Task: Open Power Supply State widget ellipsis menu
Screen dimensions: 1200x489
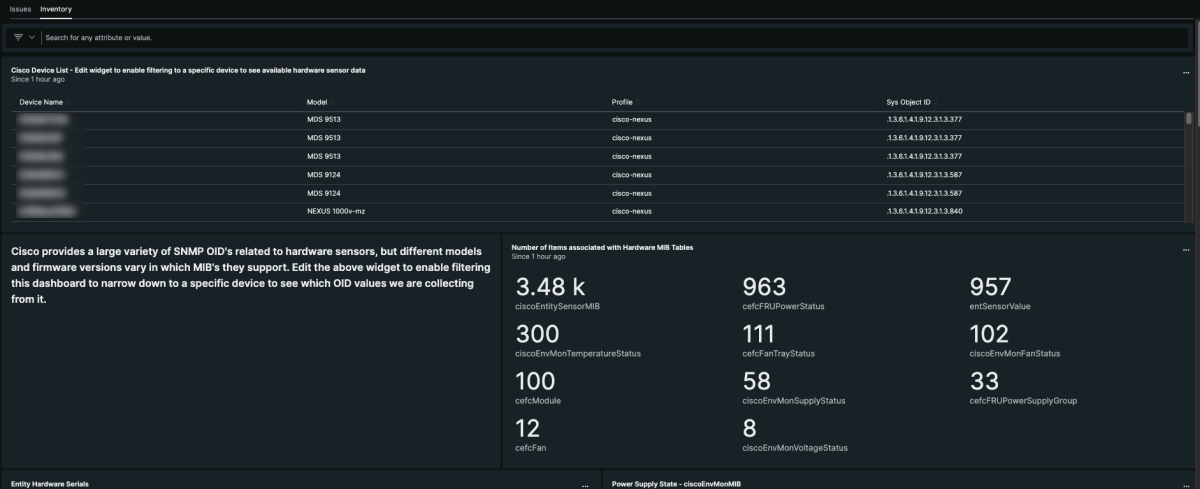Action: [x=1186, y=484]
